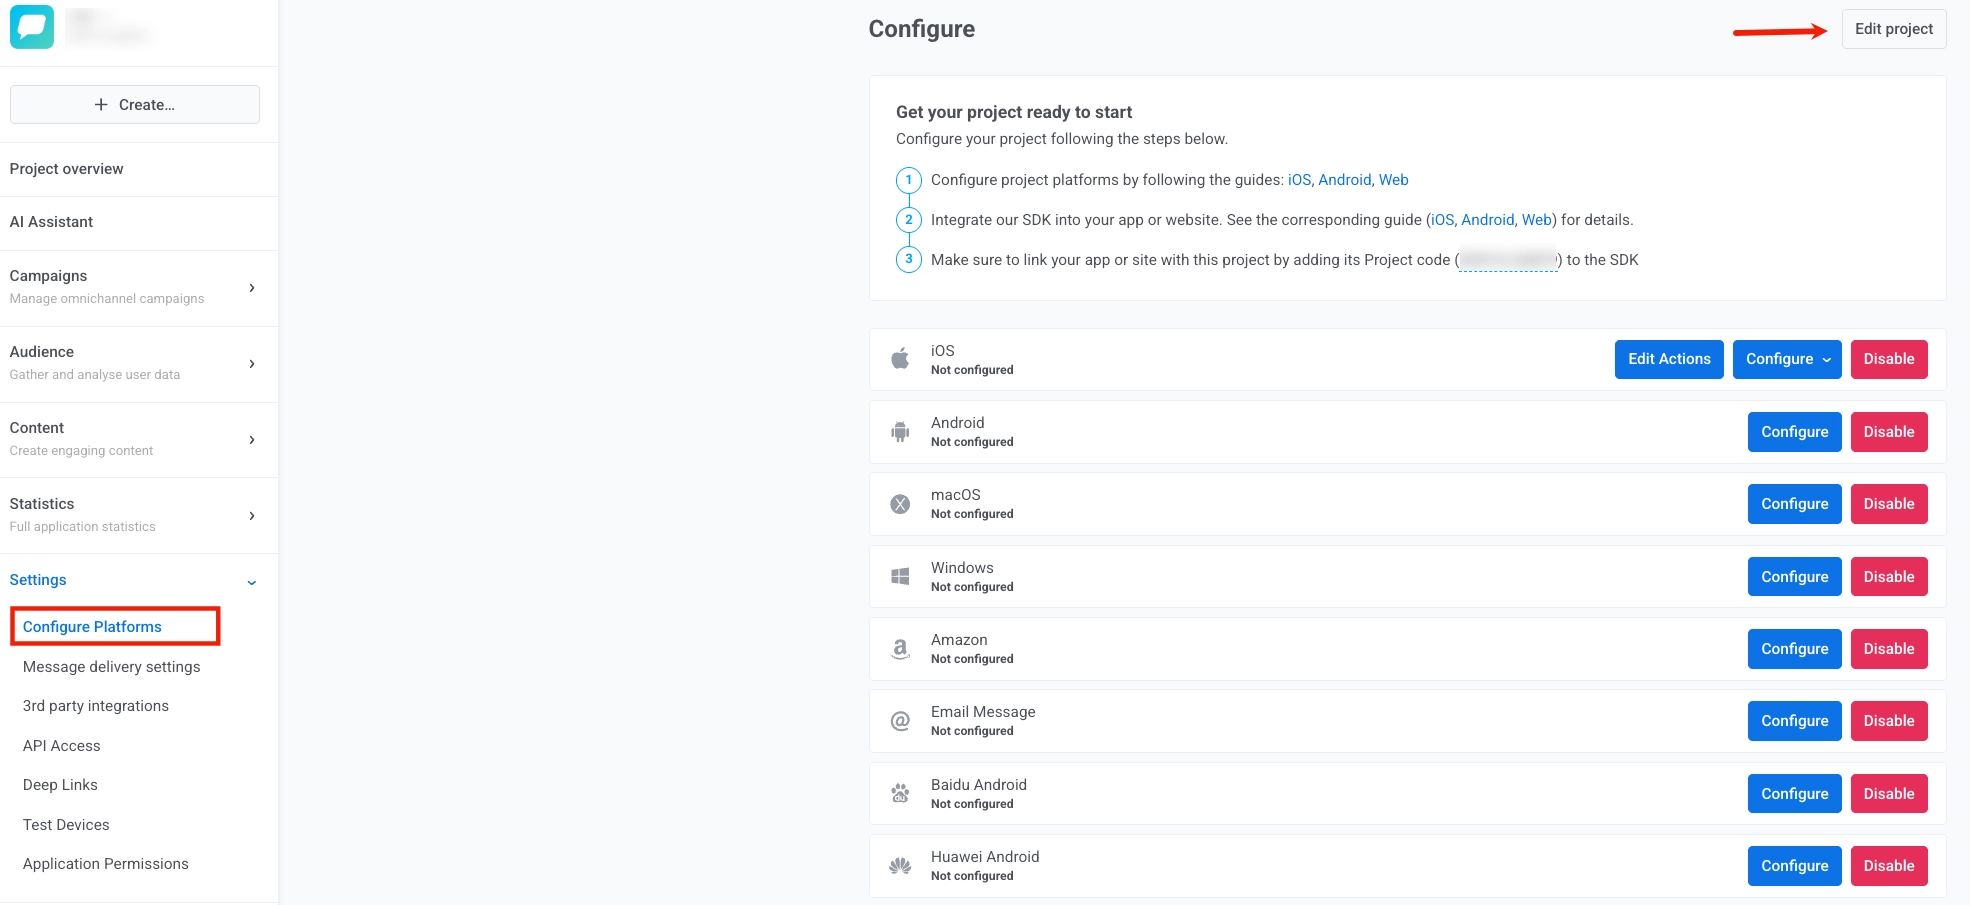Click the Create... button in the sidebar

(x=135, y=105)
